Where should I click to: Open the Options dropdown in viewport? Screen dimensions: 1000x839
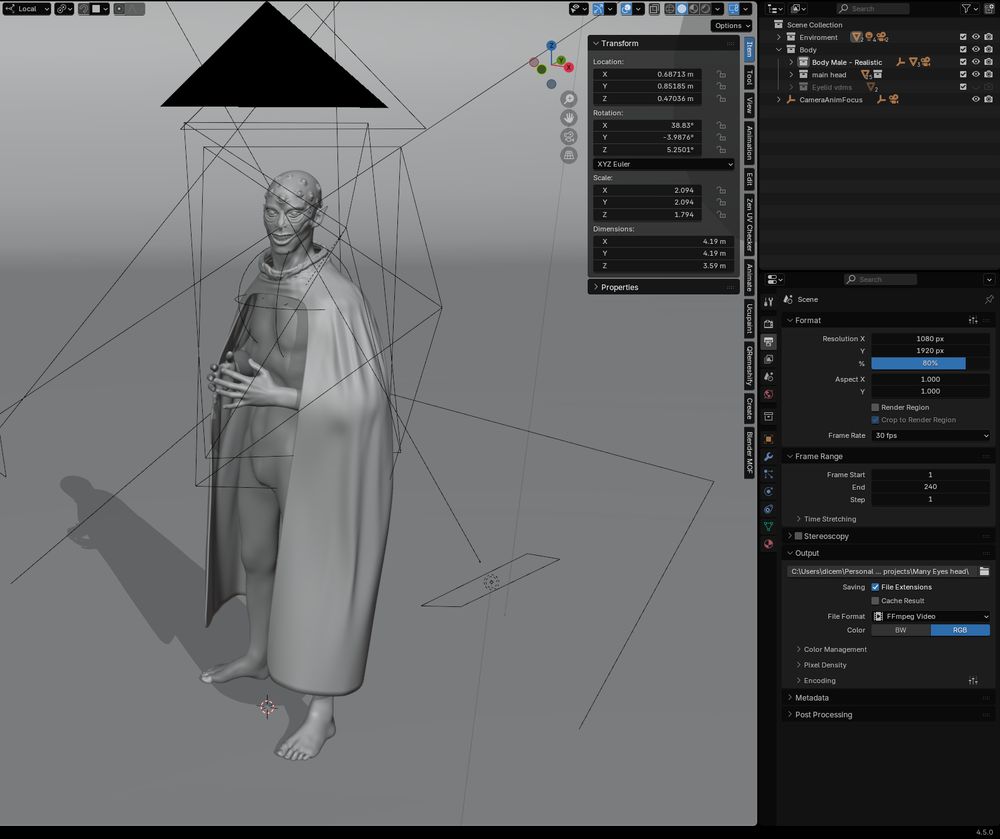tap(732, 26)
